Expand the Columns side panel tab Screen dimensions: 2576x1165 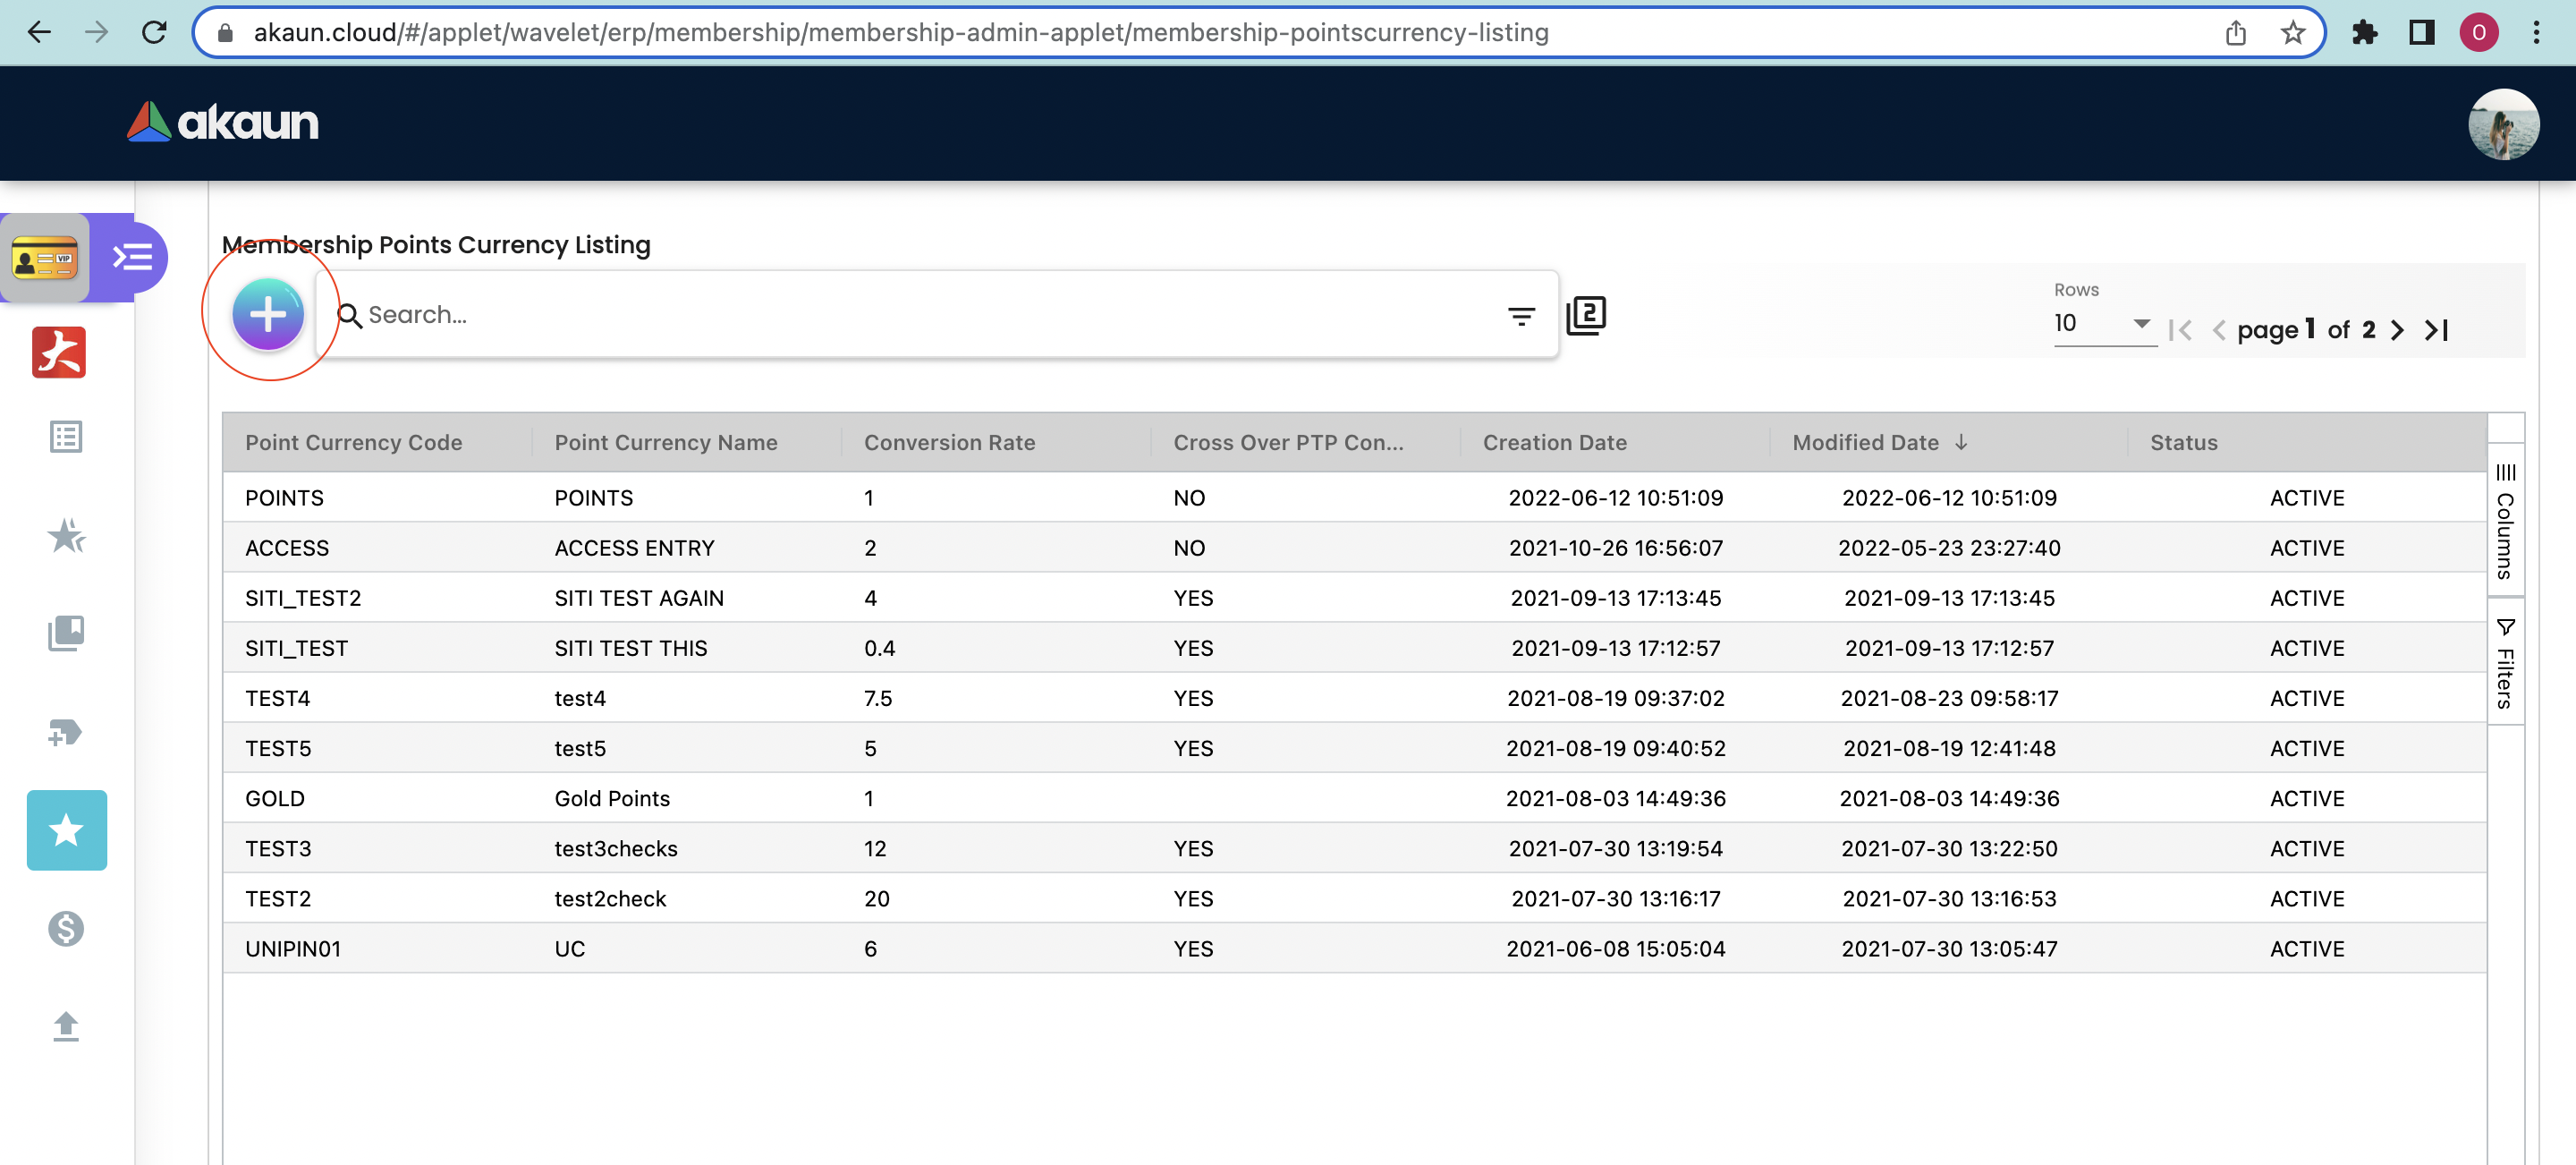(x=2505, y=520)
